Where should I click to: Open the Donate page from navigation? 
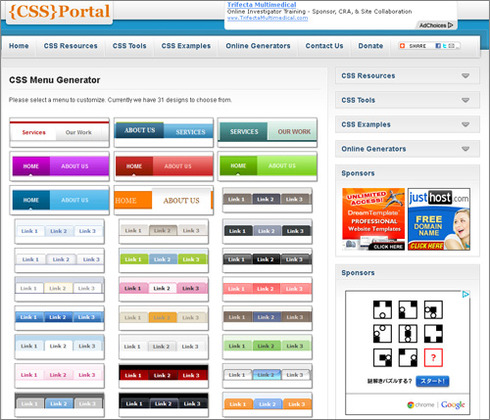(371, 46)
